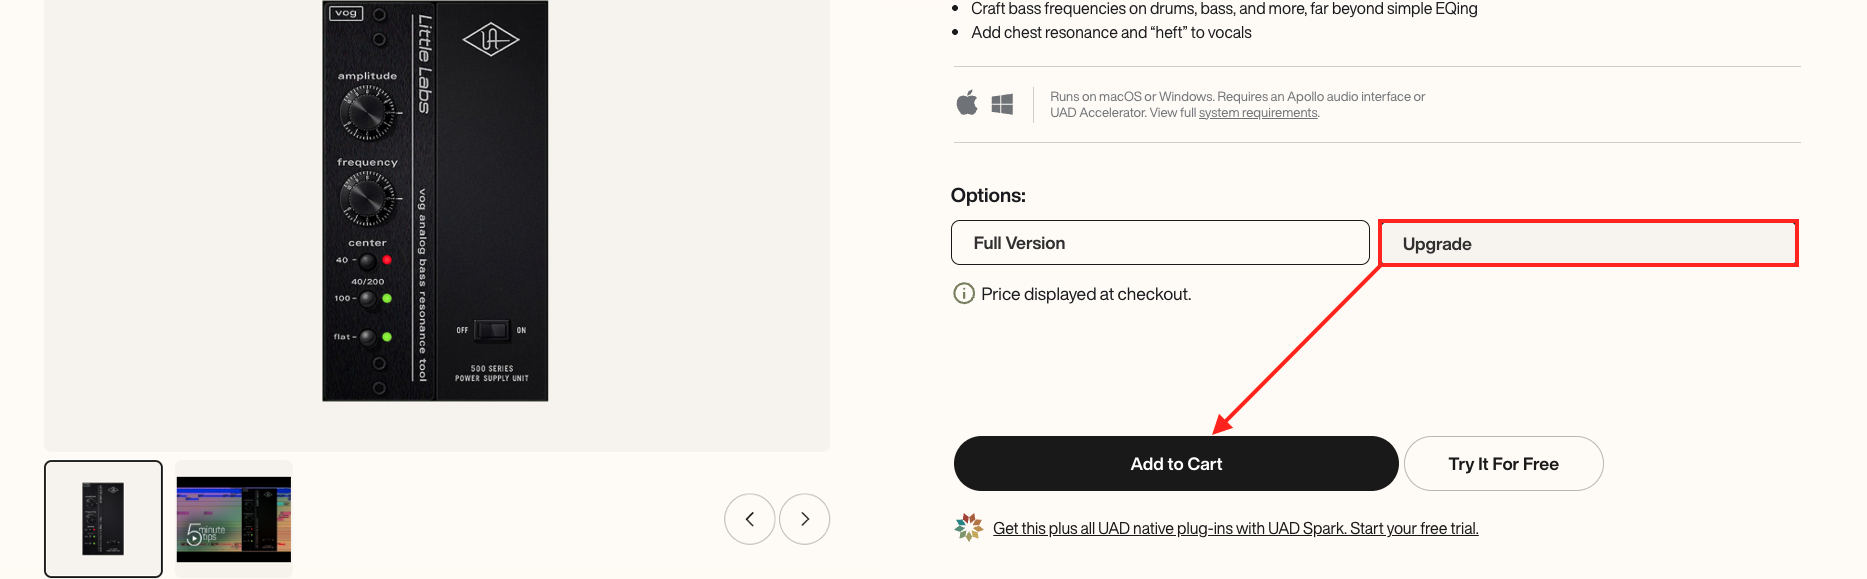Screen dimensions: 1867x579
Task: Click the vog badge on the plugin
Action: 346,13
